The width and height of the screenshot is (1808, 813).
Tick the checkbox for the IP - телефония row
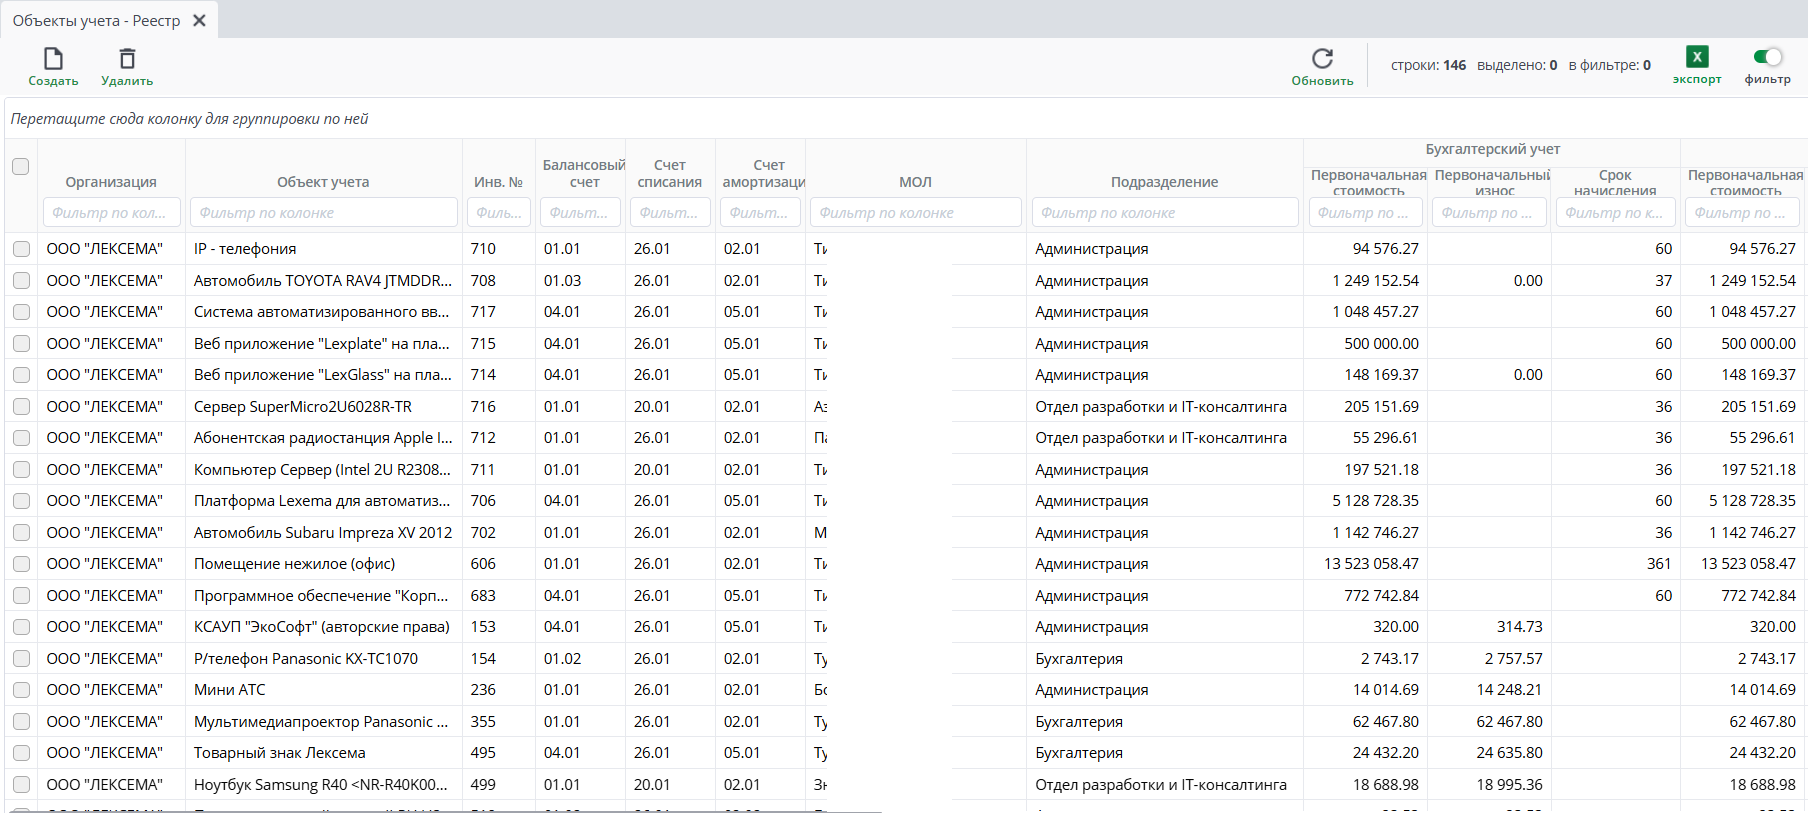click(21, 249)
